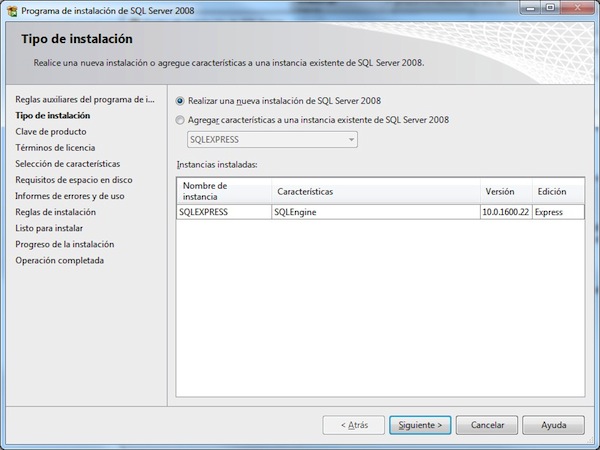Image resolution: width=600 pixels, height=450 pixels.
Task: Click the Atrás button
Action: tap(354, 425)
